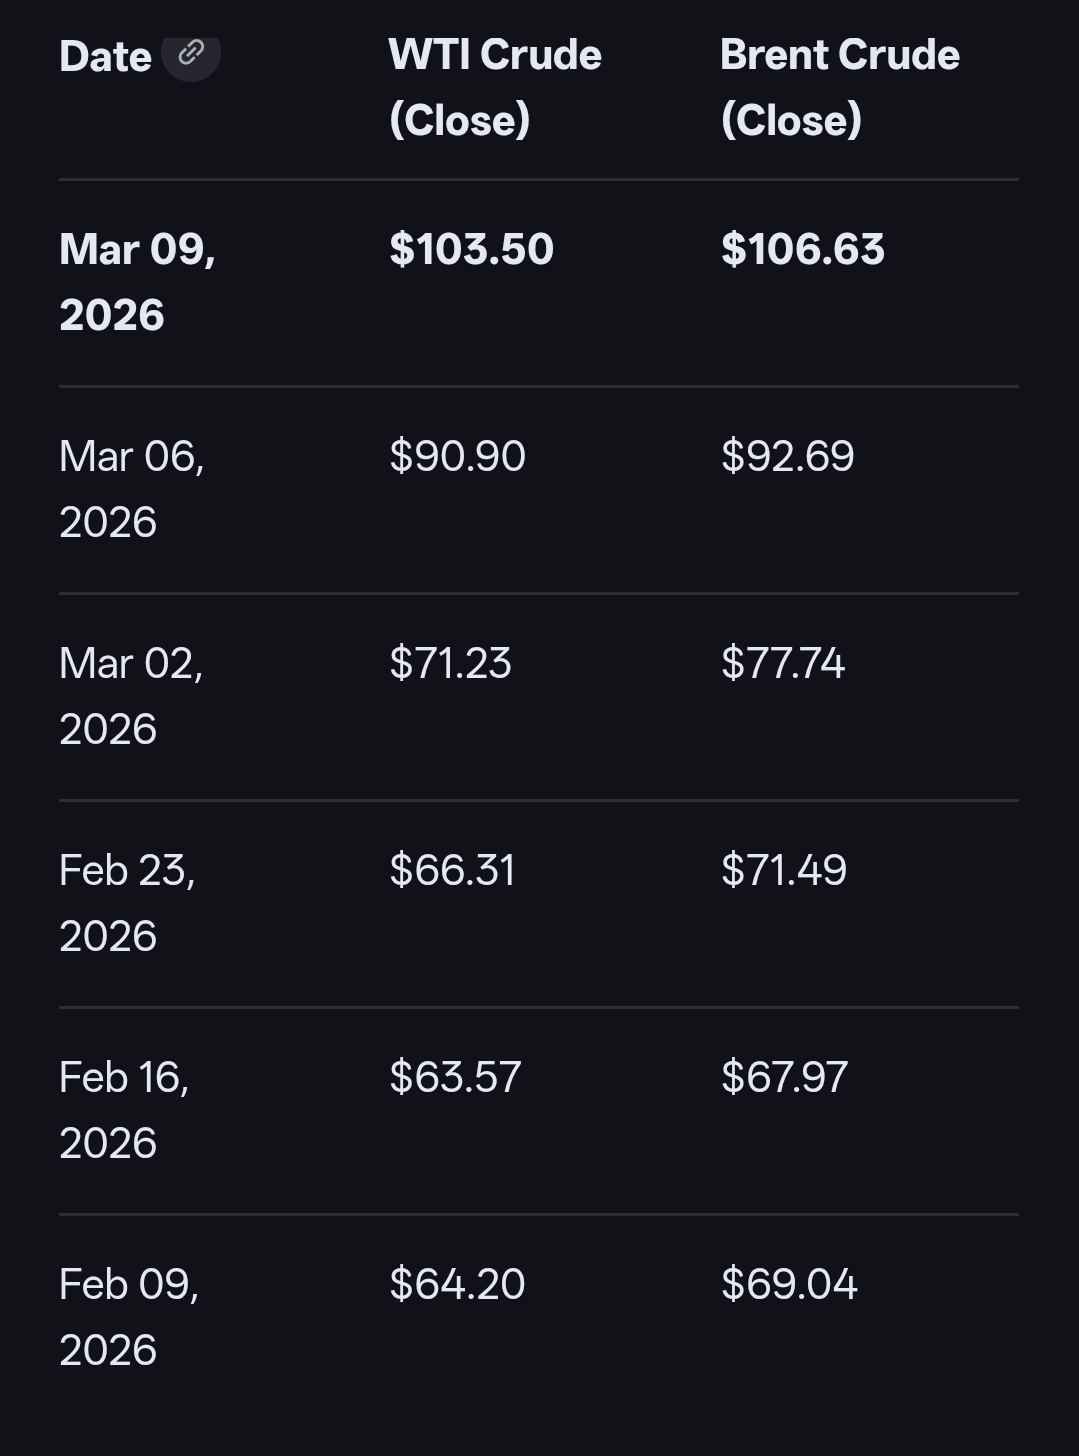Image resolution: width=1079 pixels, height=1456 pixels.
Task: Click the $69.04 Brent cell
Action: tap(788, 1284)
